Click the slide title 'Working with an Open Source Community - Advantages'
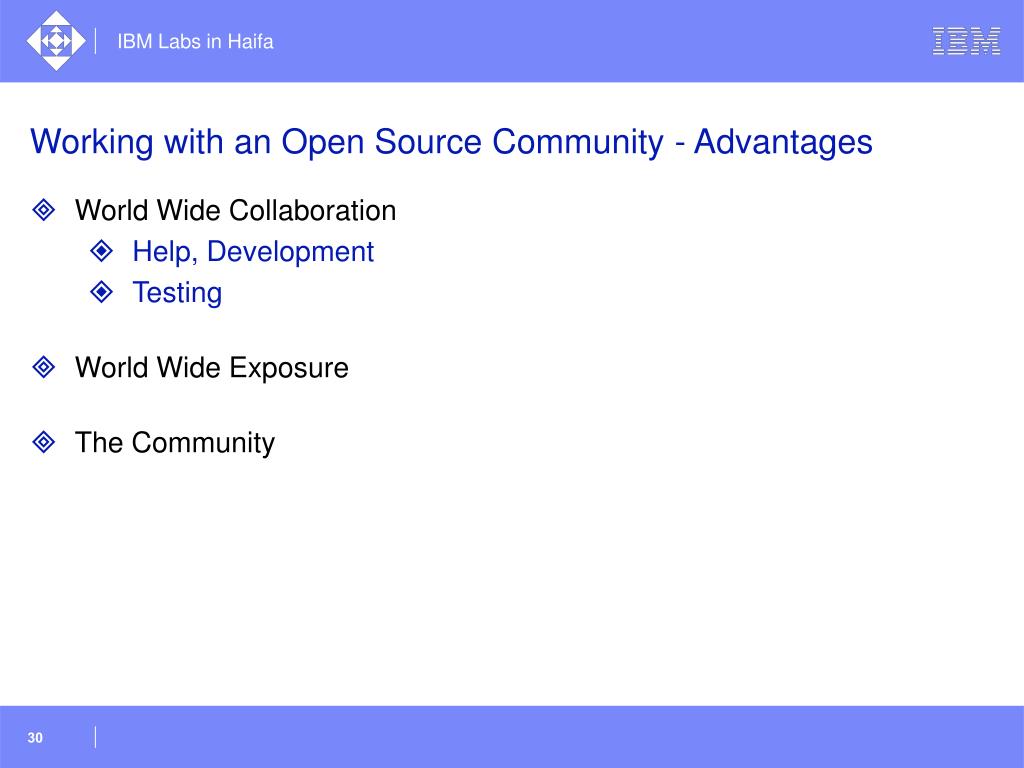1024x768 pixels. (x=451, y=142)
